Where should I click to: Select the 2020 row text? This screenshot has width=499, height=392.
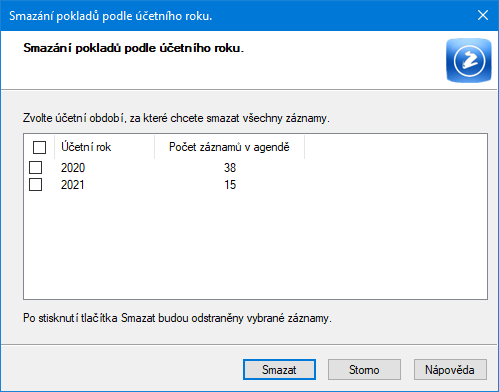(x=73, y=168)
